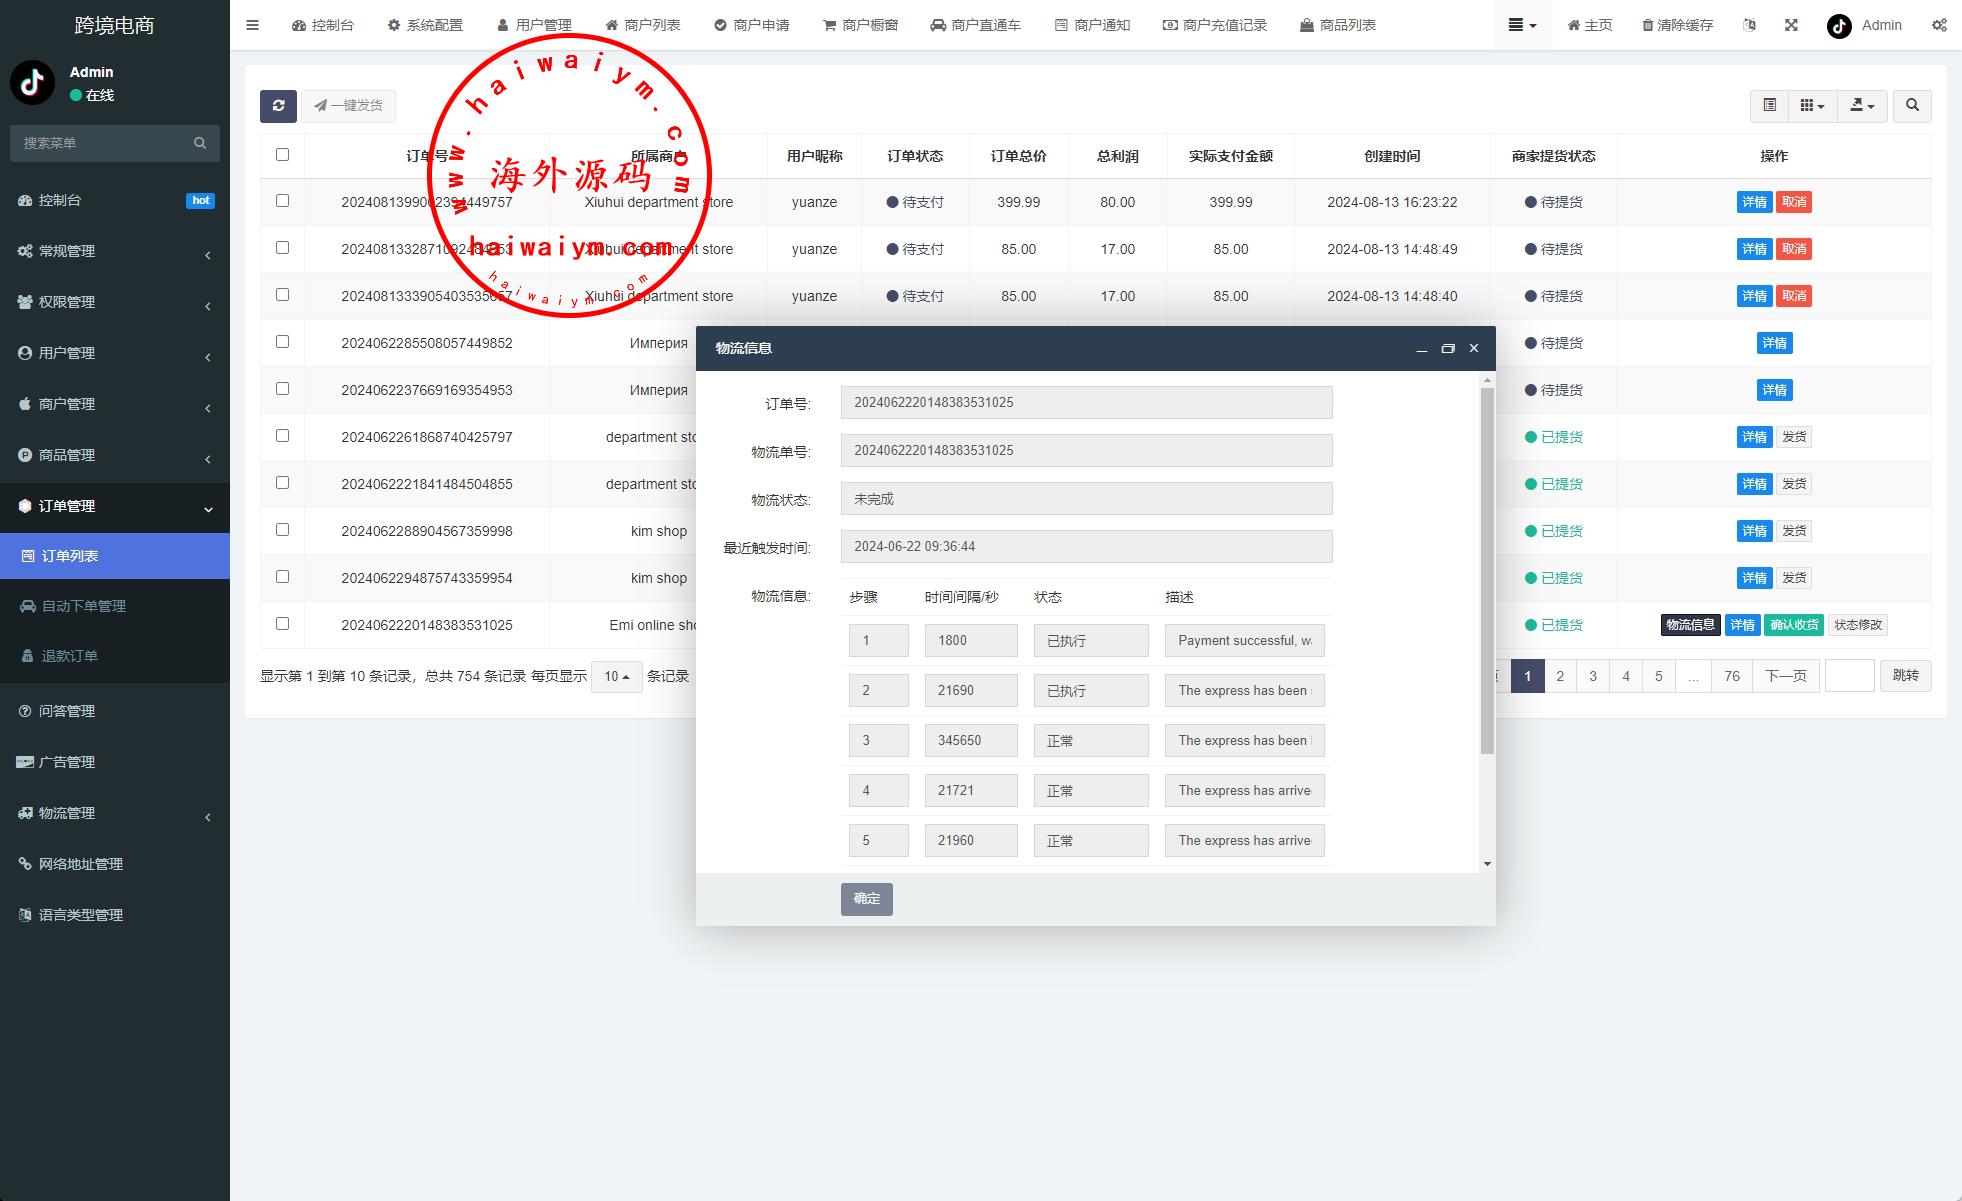Image resolution: width=1962 pixels, height=1201 pixels.
Task: Open the 商户列表 top navigation tab
Action: click(643, 25)
